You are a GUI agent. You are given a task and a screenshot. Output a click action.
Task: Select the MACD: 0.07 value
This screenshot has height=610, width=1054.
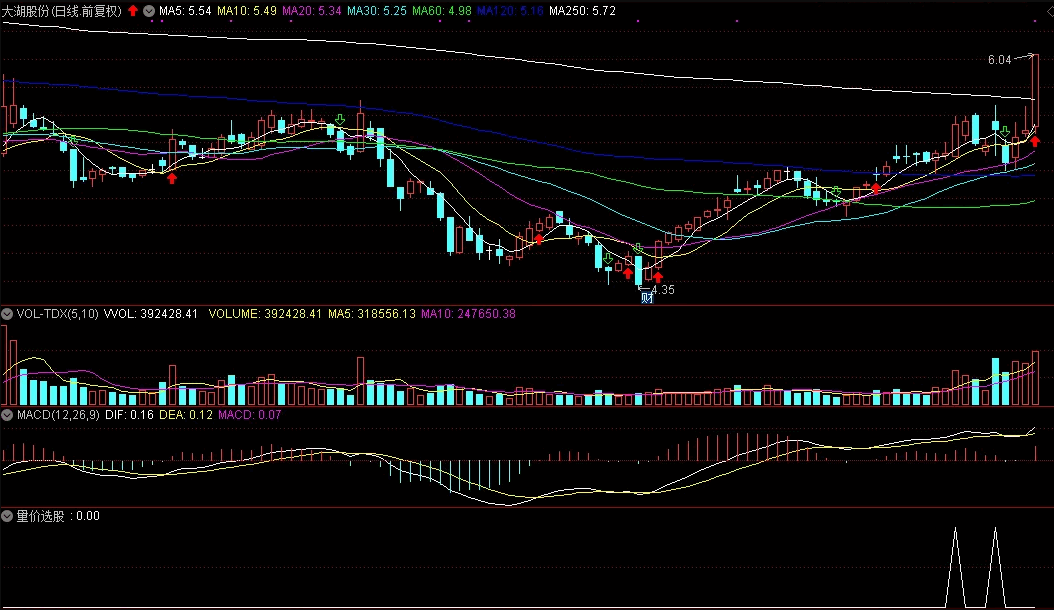click(x=249, y=415)
